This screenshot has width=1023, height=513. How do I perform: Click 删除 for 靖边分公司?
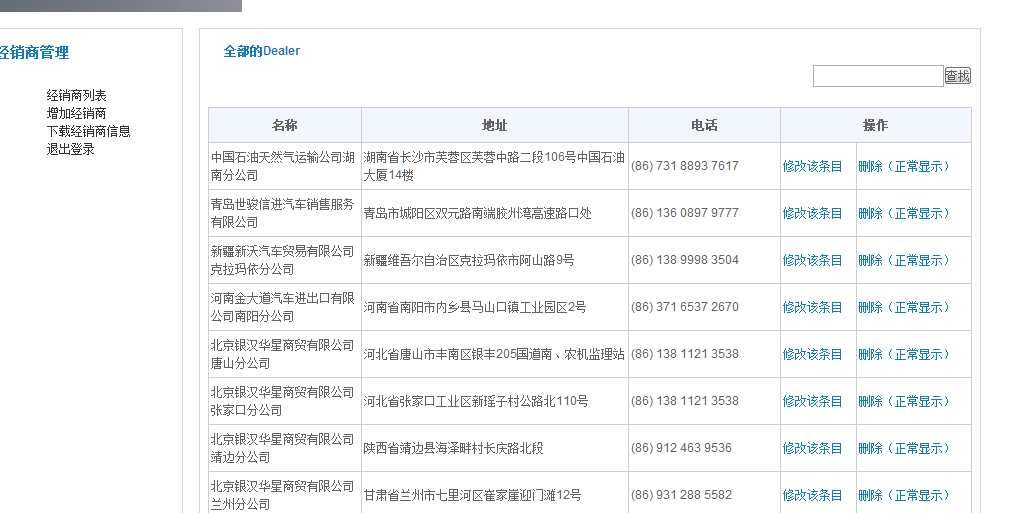(904, 448)
